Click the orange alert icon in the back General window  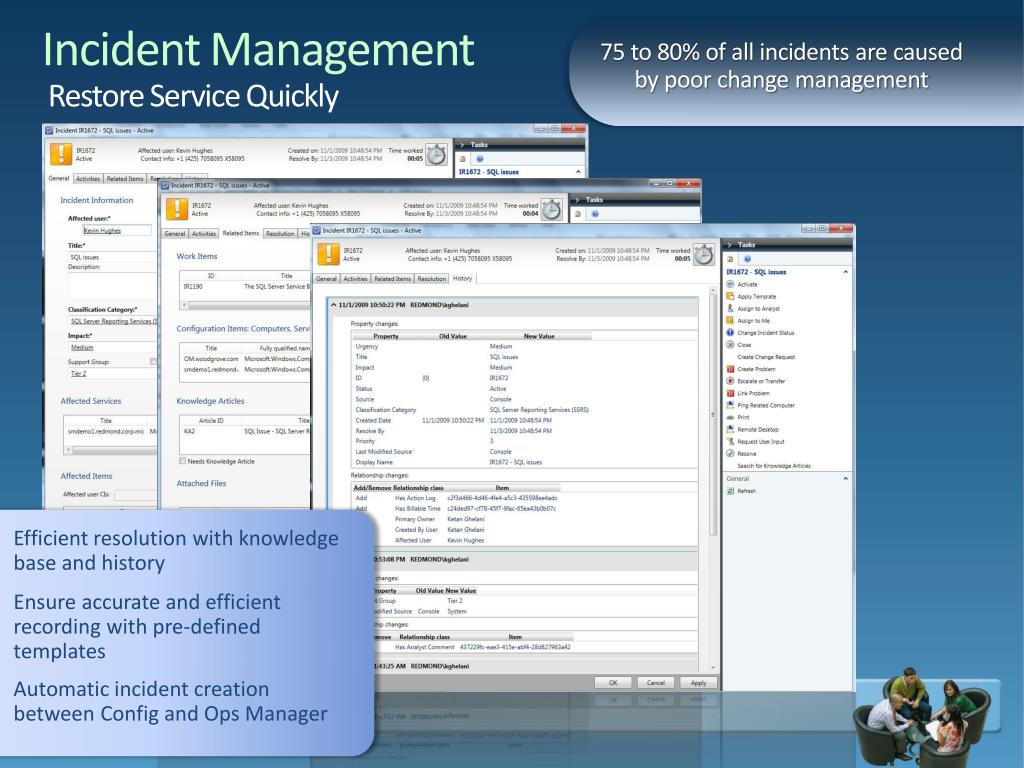coord(61,154)
